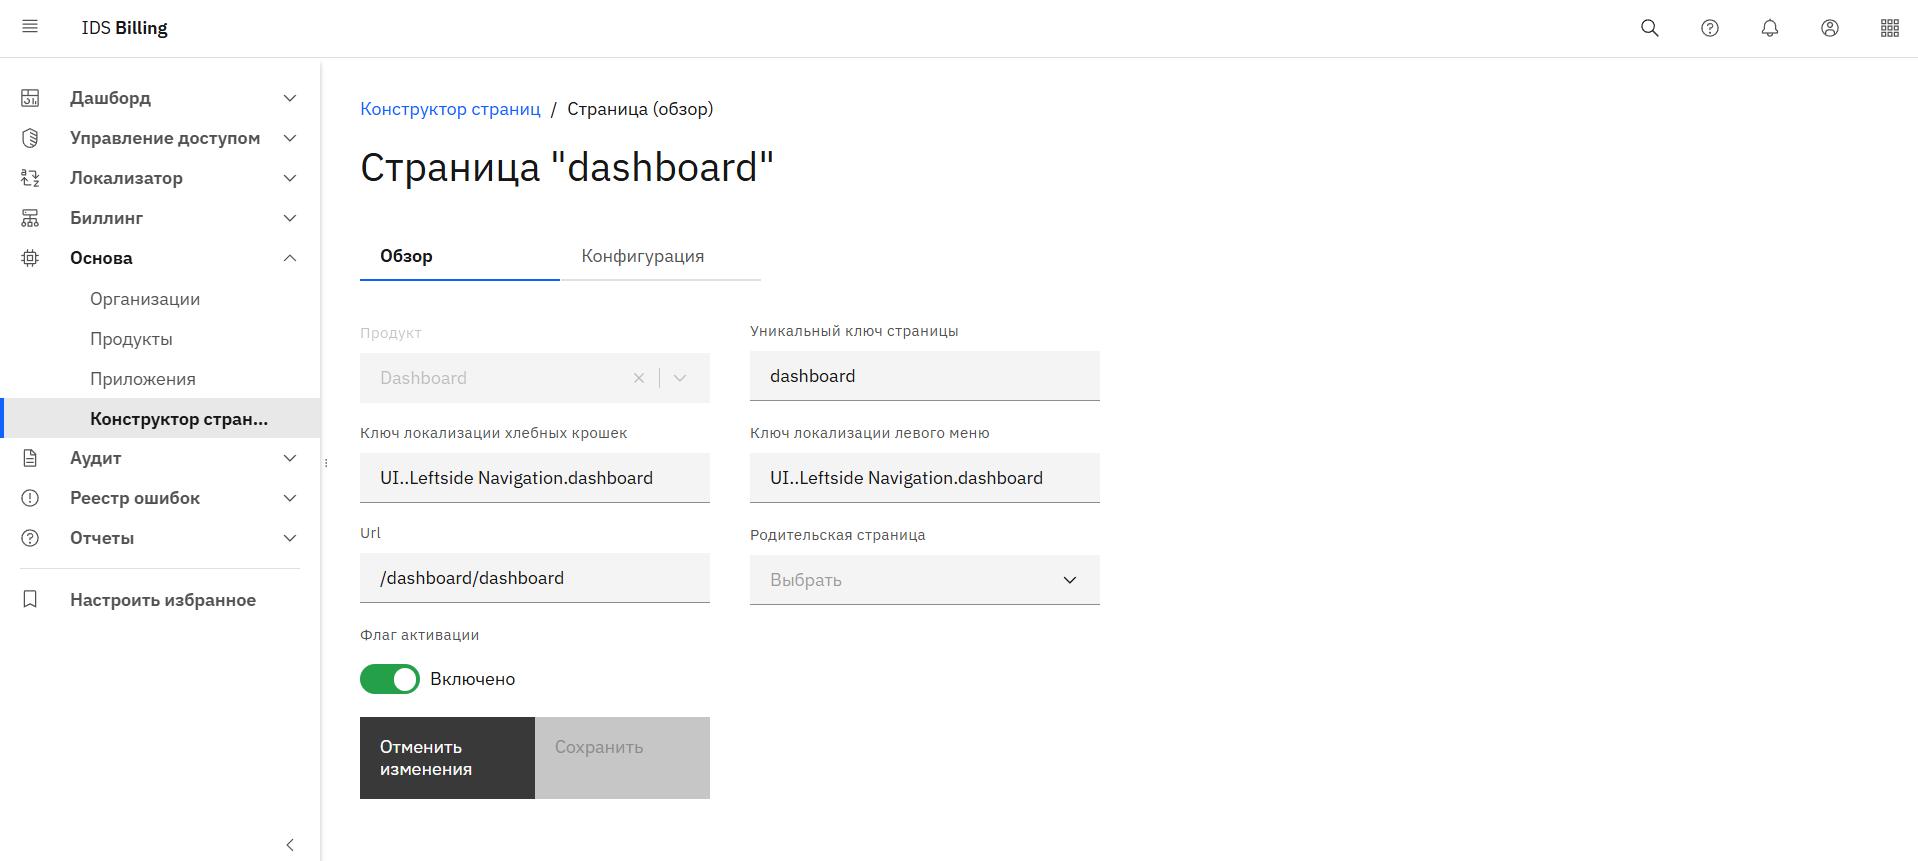This screenshot has width=1918, height=861.
Task: Open the app switcher grid icon
Action: [x=1890, y=28]
